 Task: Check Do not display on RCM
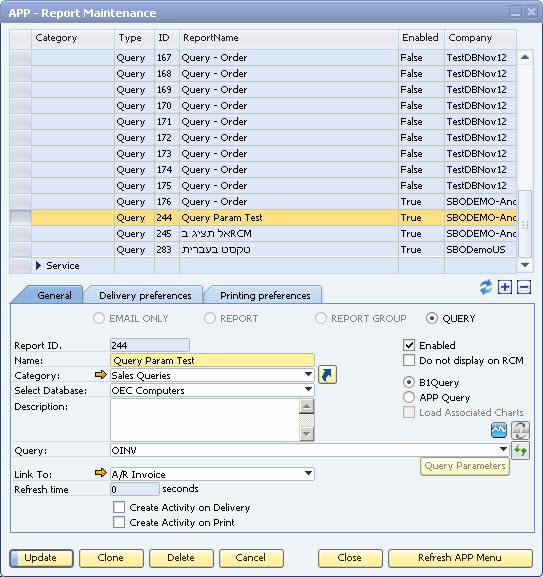coord(409,360)
